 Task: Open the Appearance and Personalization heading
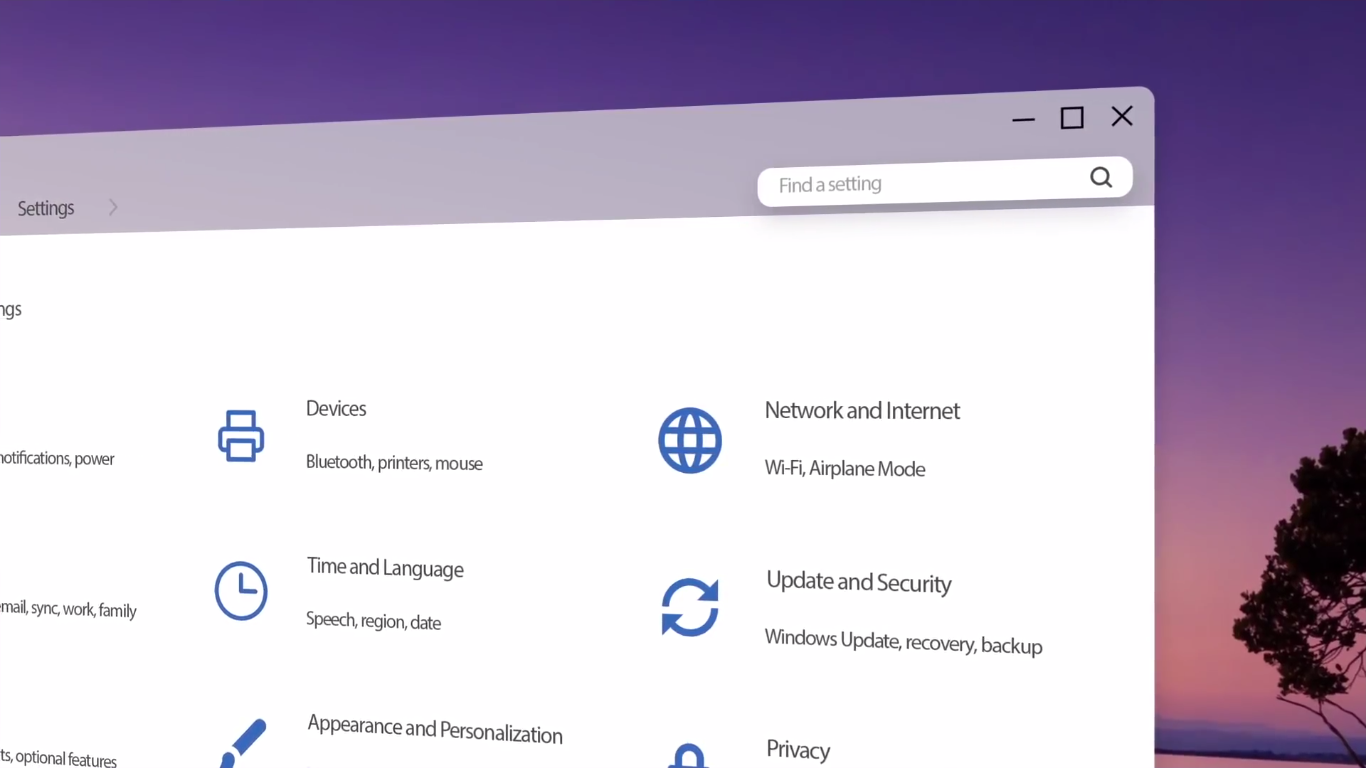pyautogui.click(x=435, y=729)
